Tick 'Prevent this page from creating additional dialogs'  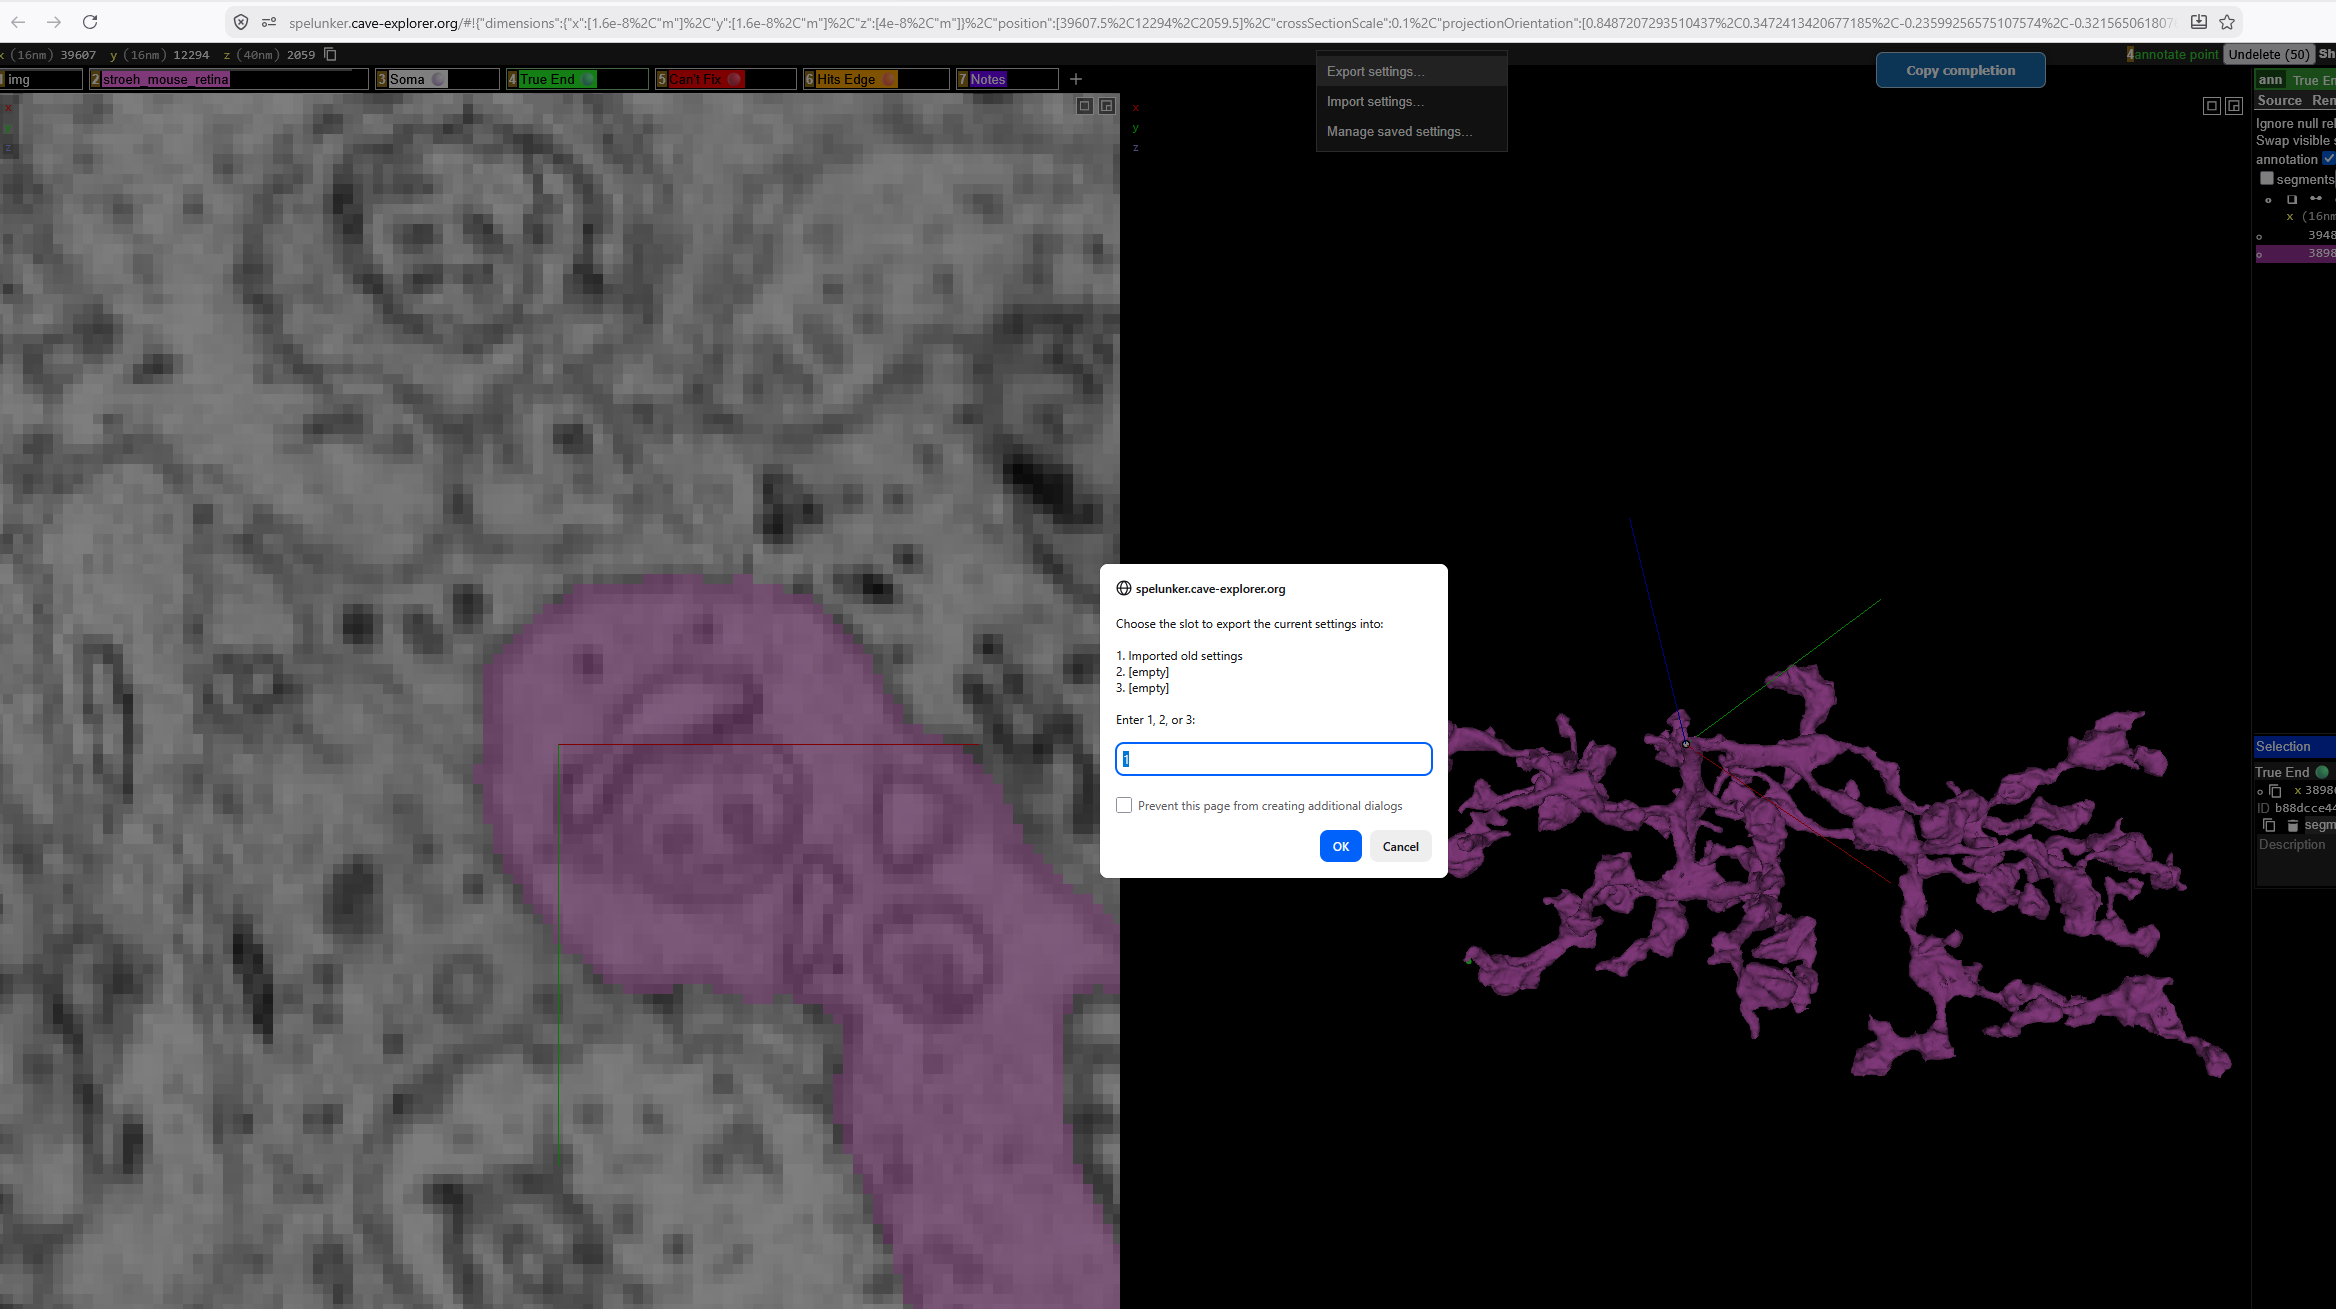click(x=1124, y=805)
